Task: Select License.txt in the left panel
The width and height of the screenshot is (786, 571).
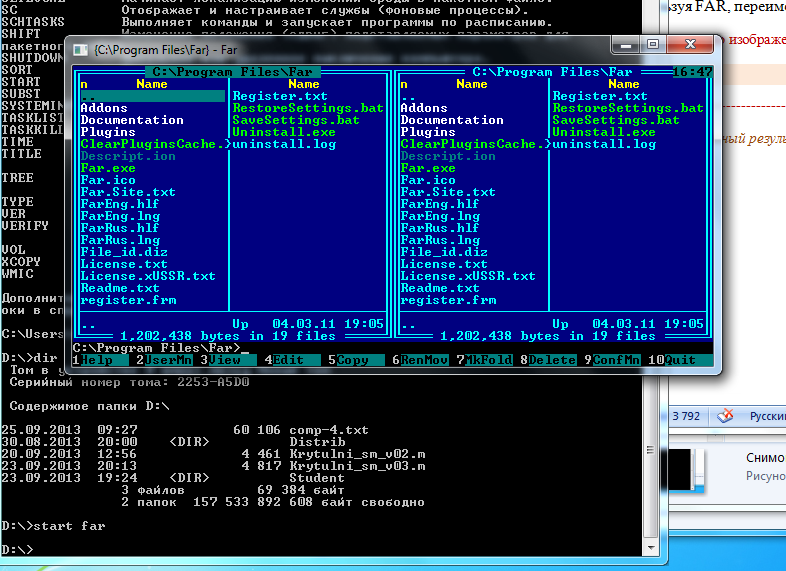Action: pyautogui.click(x=124, y=264)
